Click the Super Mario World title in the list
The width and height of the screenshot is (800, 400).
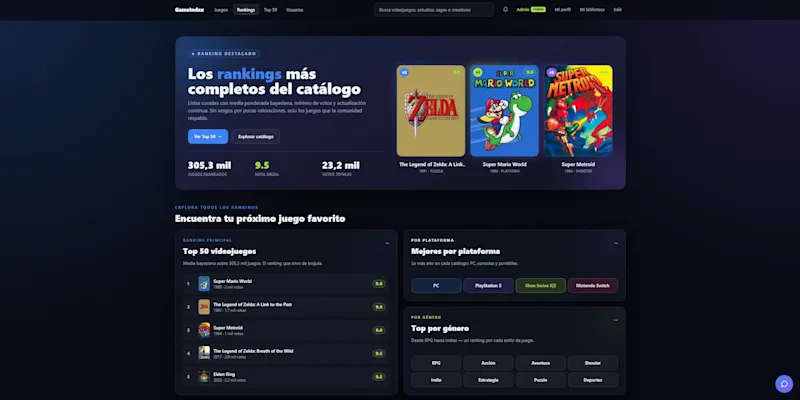pyautogui.click(x=232, y=281)
